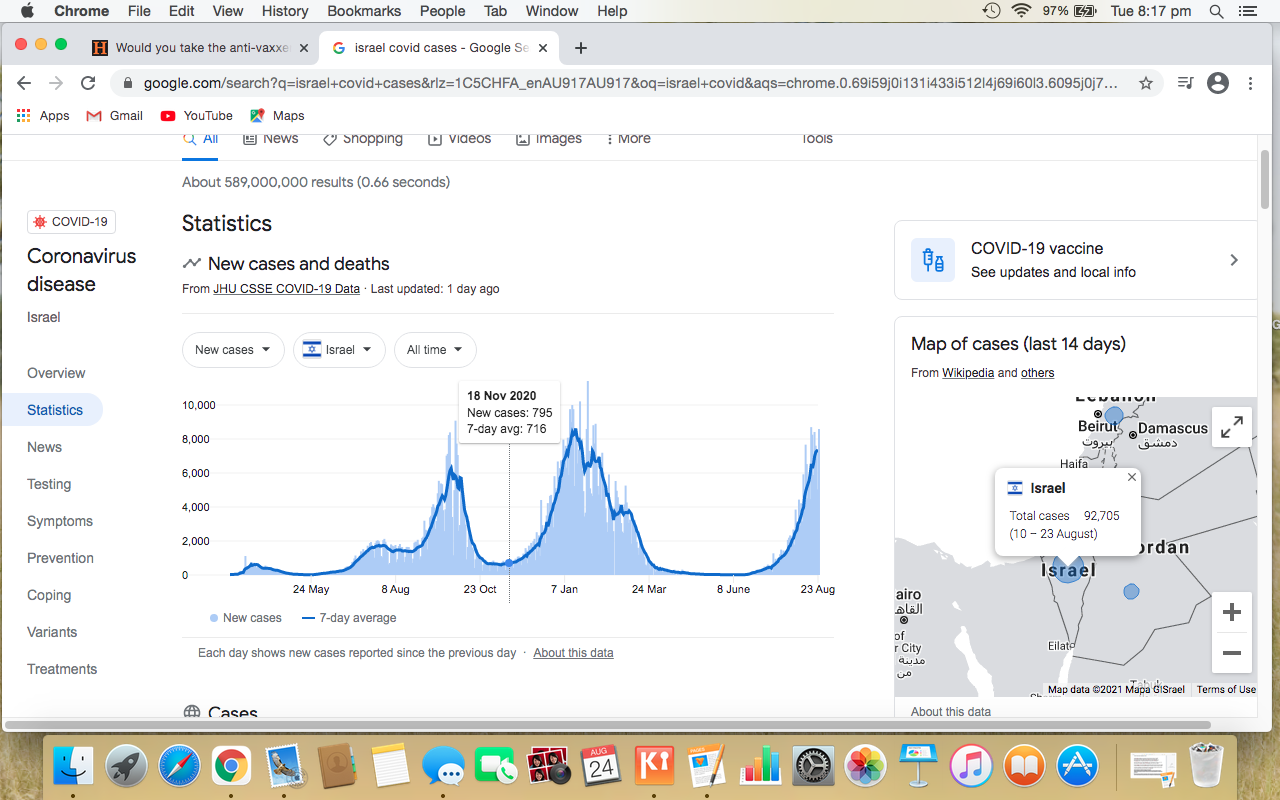1280x800 pixels.
Task: Open the Wikipedia source link for map
Action: [x=968, y=373]
